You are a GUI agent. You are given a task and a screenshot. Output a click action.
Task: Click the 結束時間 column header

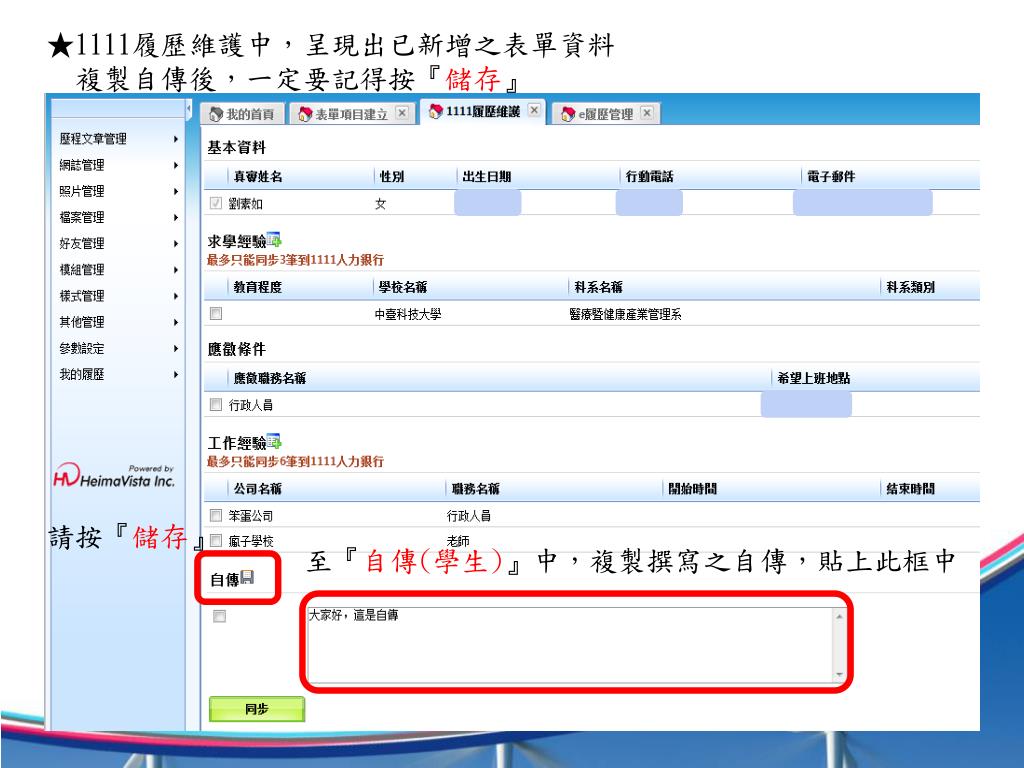point(910,488)
